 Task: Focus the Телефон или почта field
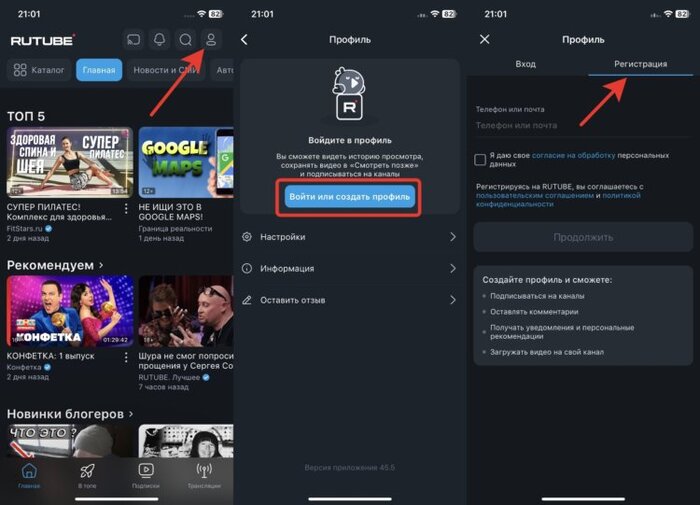click(x=583, y=125)
